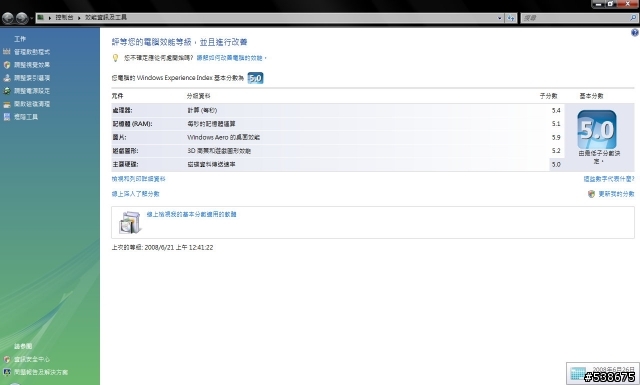Open 管理啟動程式 (manage startup programs)
640x385 pixels.
click(x=32, y=52)
